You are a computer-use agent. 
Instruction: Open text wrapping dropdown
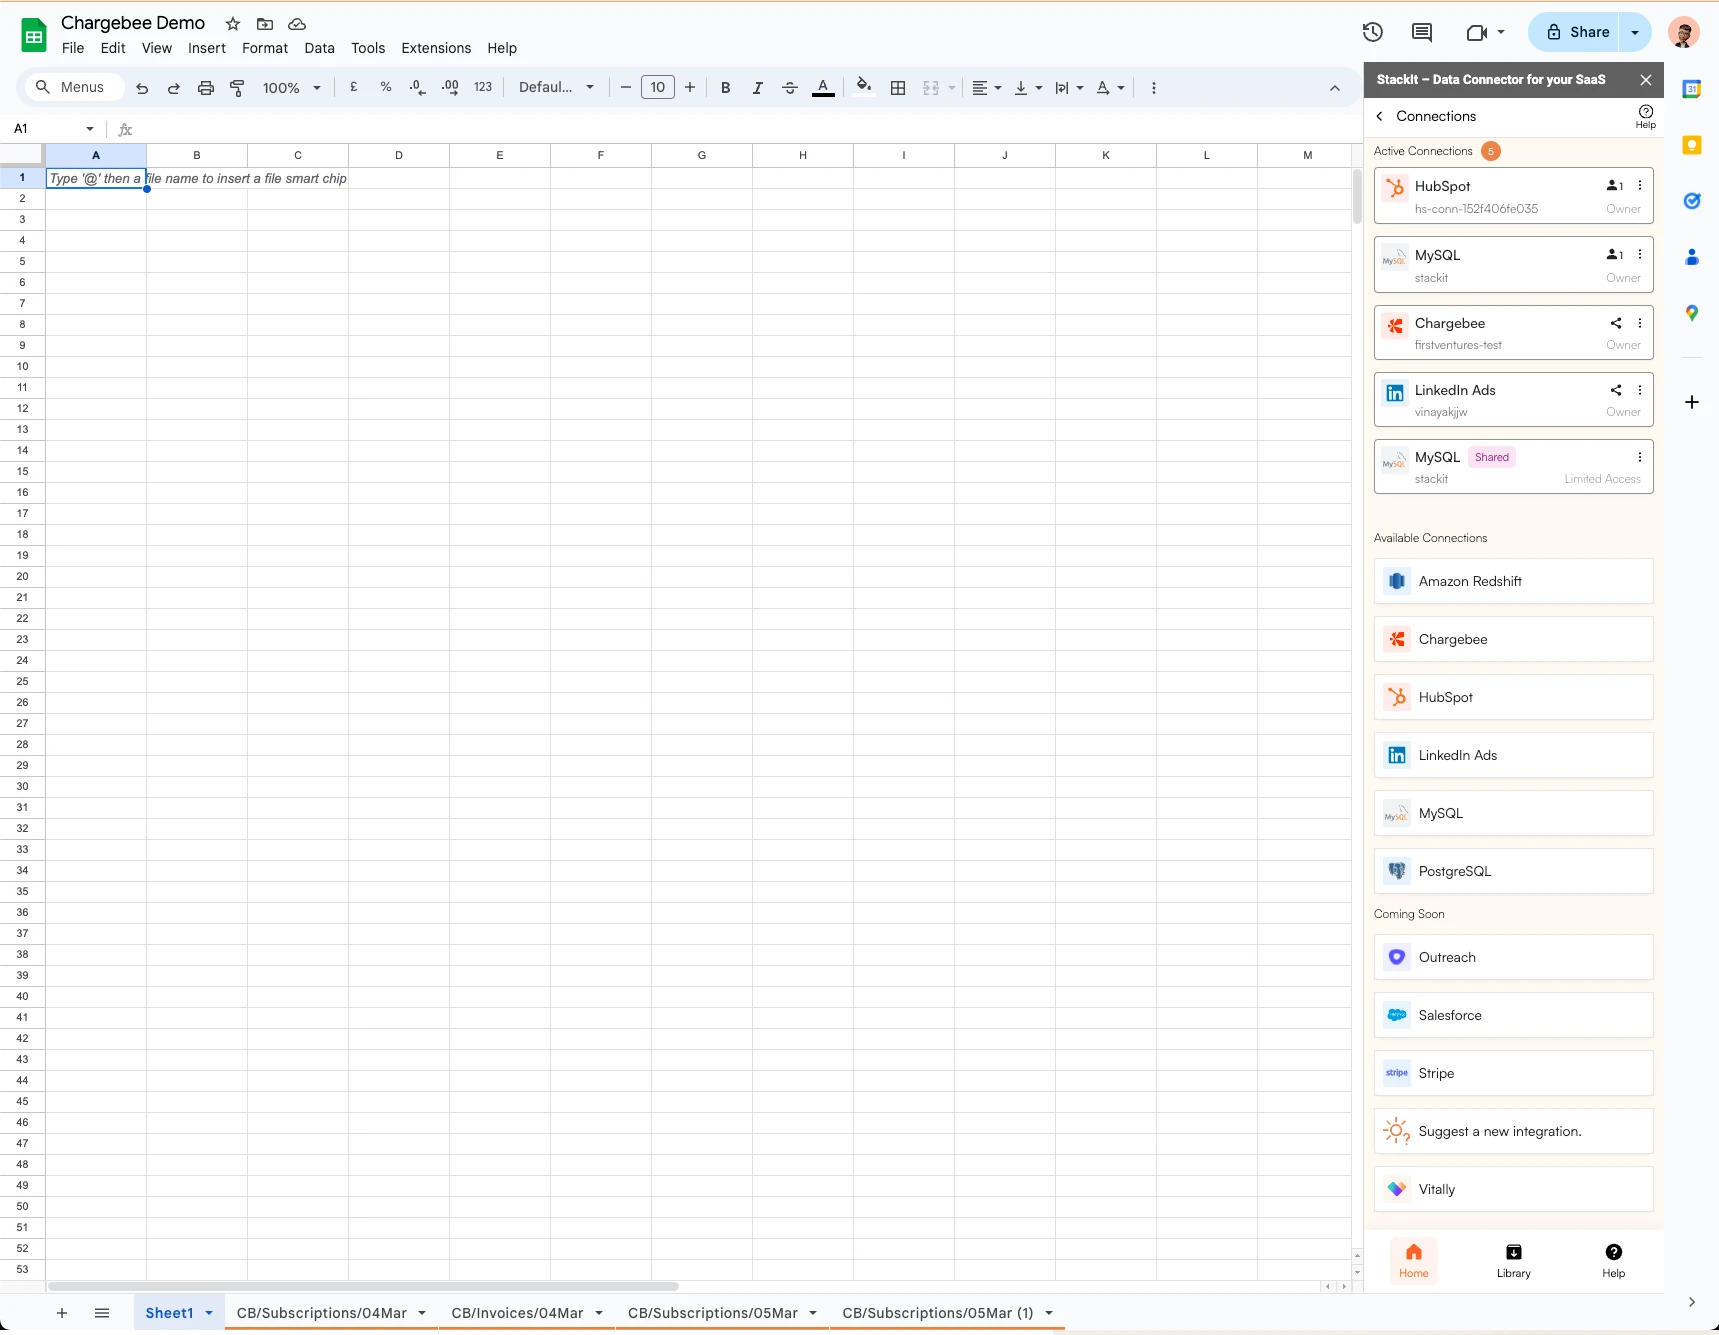pyautogui.click(x=1069, y=88)
